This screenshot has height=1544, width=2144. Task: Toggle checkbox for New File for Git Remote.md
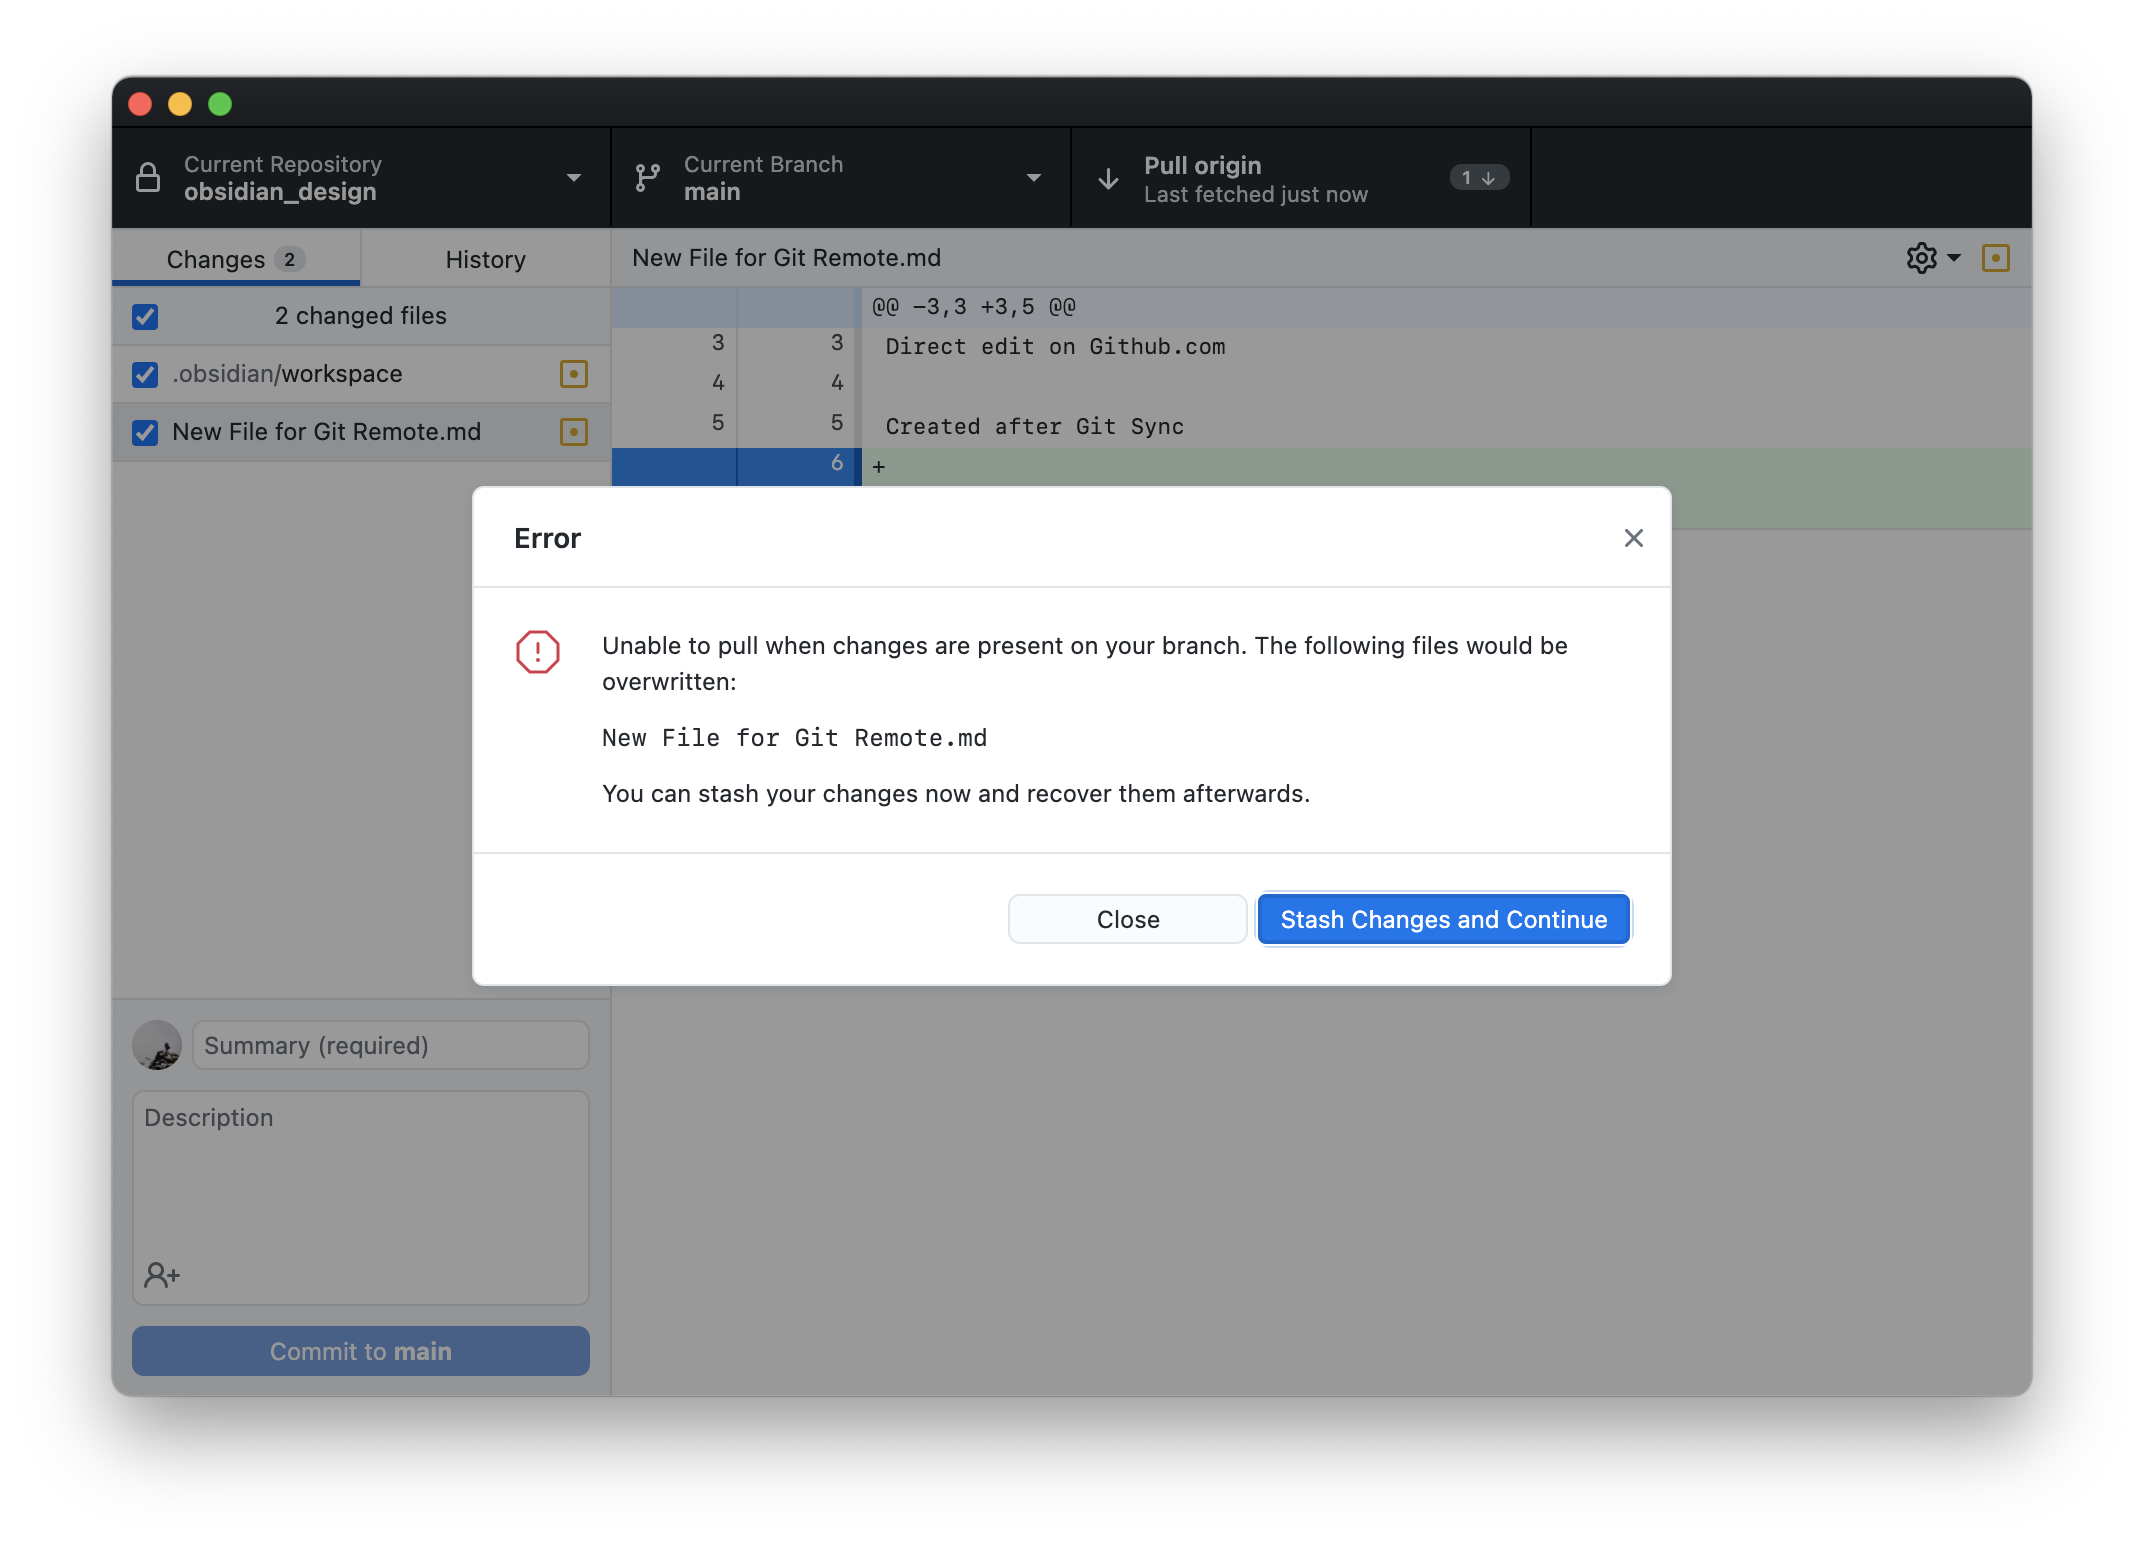(x=148, y=431)
